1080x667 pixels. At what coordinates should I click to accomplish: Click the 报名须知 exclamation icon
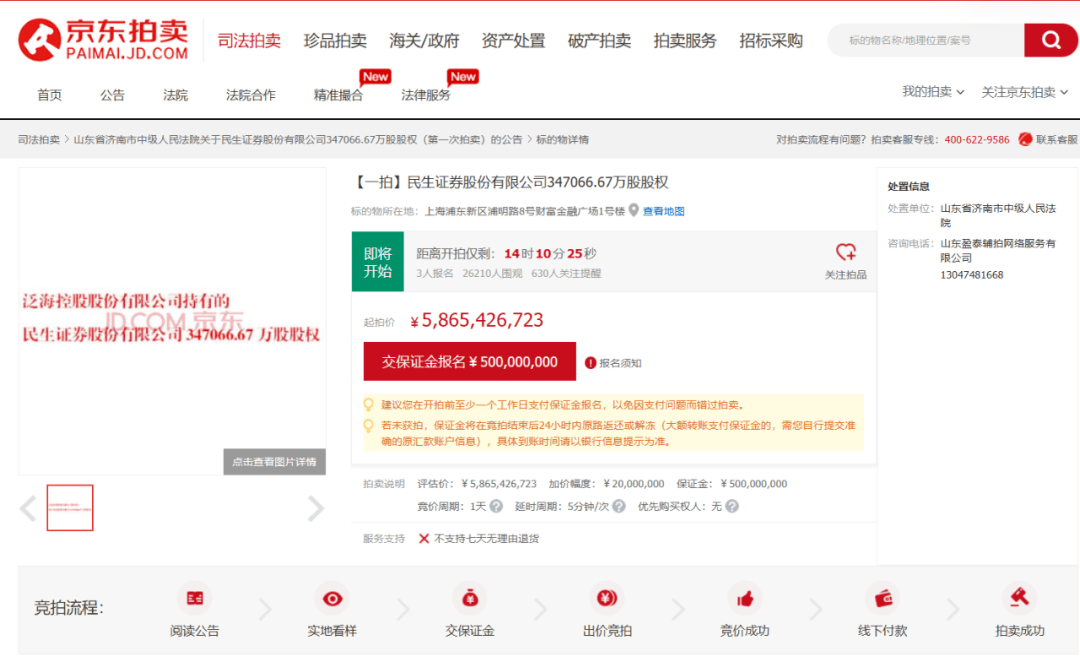(x=590, y=363)
